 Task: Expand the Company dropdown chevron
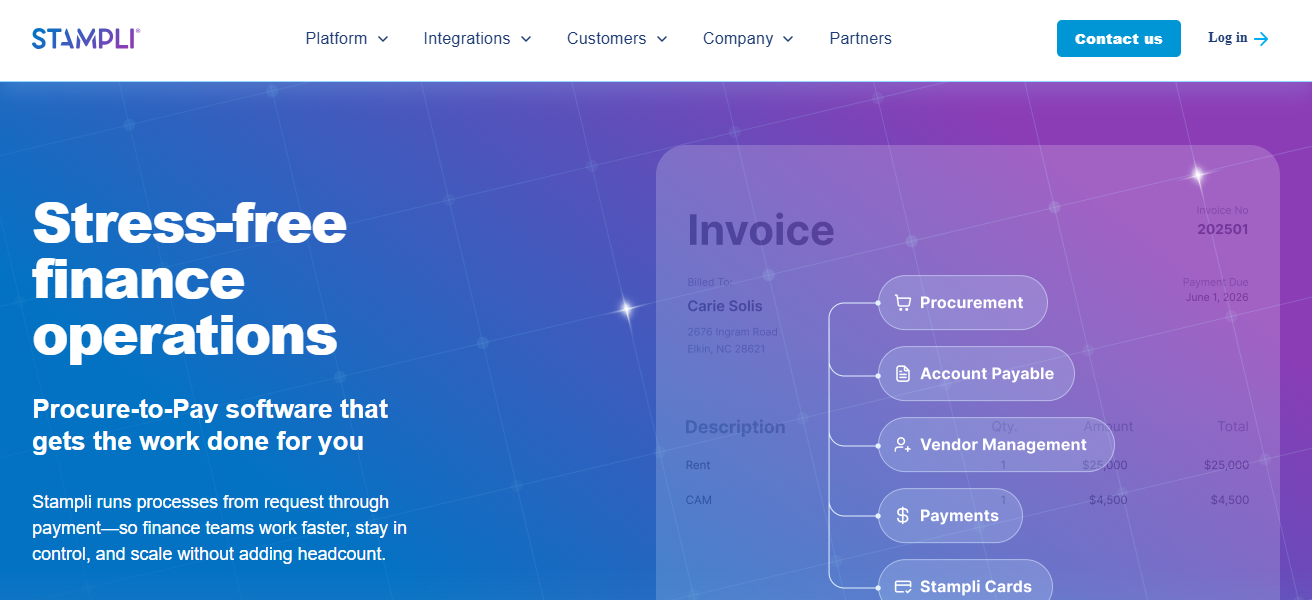[x=788, y=39]
